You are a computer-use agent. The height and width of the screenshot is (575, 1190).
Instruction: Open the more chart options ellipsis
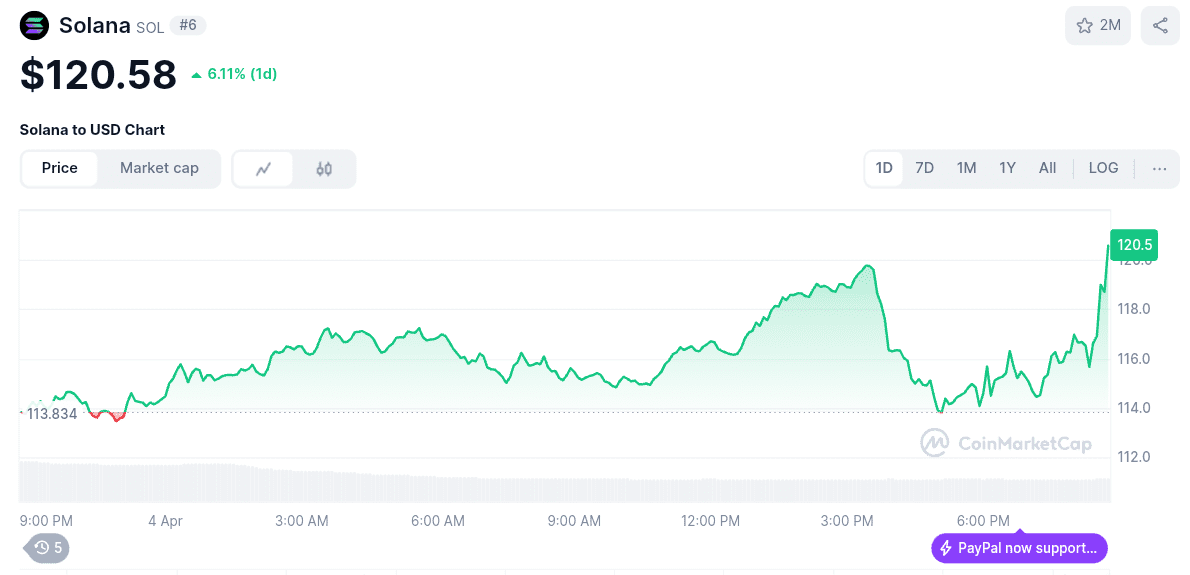click(x=1160, y=168)
